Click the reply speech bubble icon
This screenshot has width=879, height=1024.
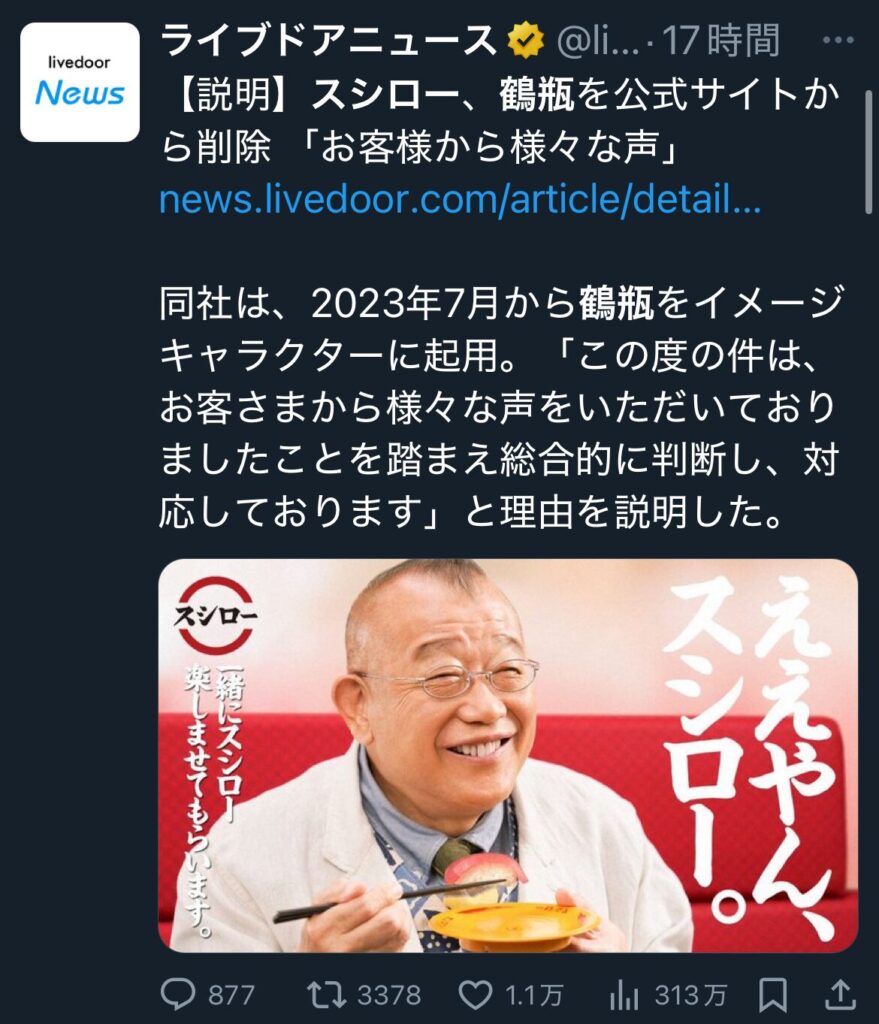point(178,995)
